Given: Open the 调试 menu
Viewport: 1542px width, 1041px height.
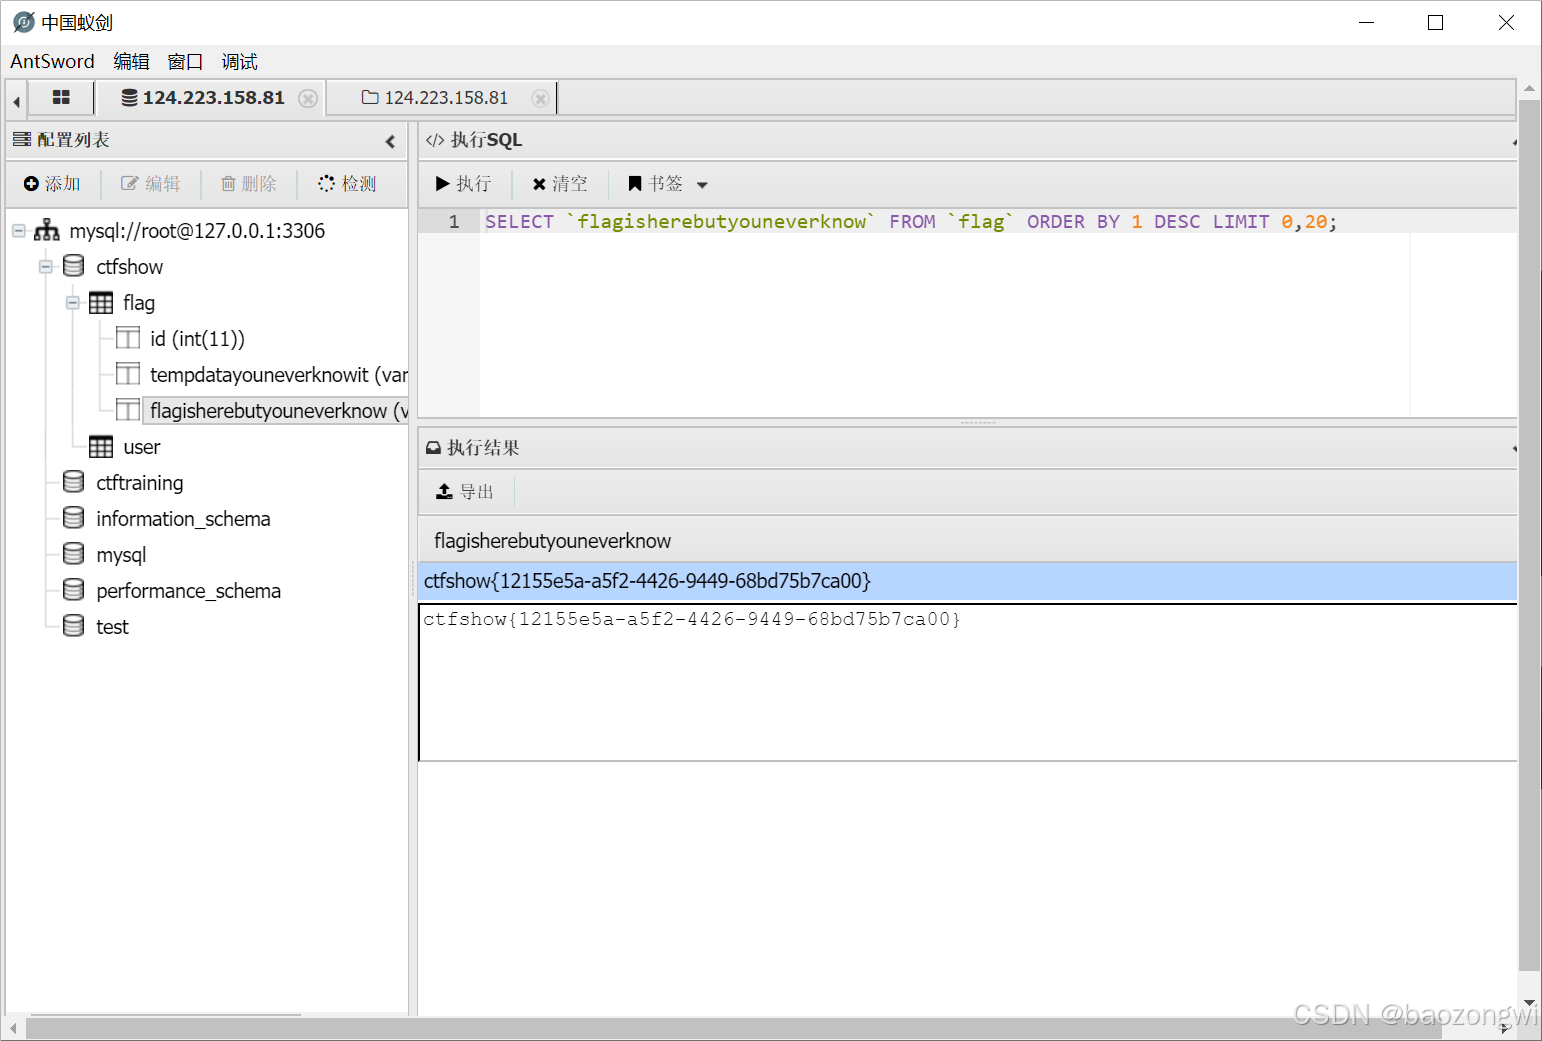Looking at the screenshot, I should coord(239,61).
